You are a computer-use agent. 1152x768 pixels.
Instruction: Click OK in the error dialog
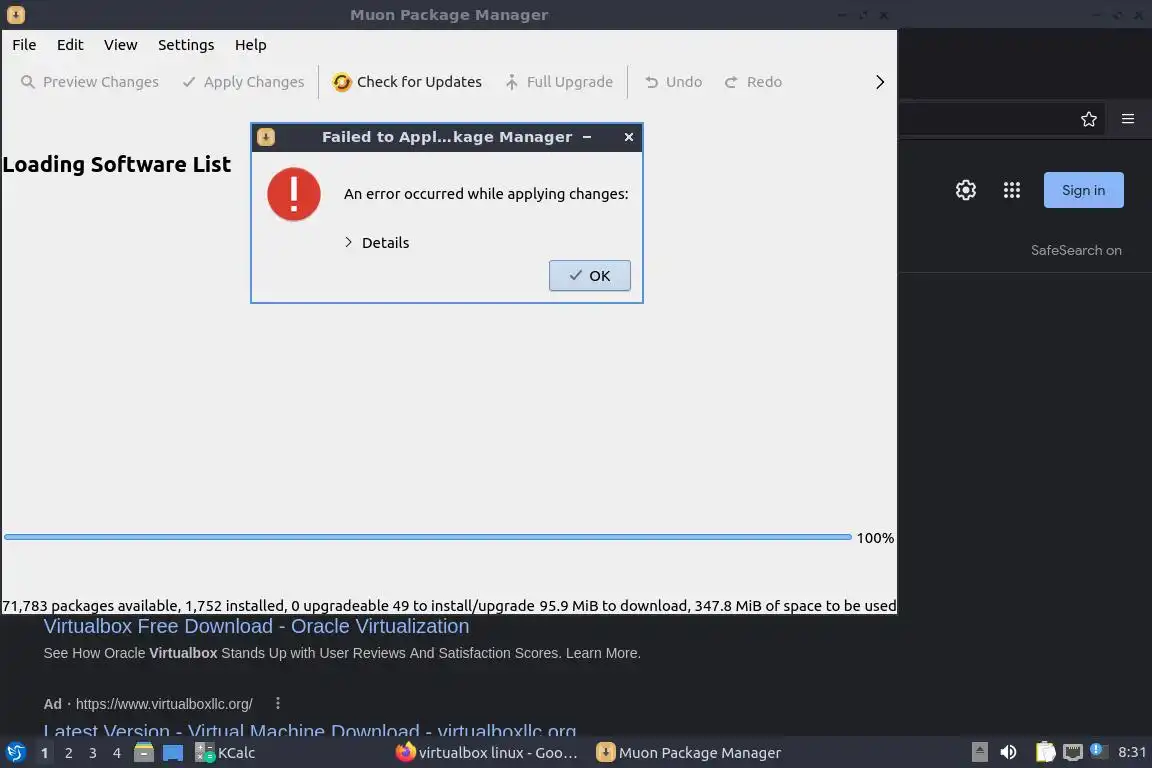[x=590, y=276]
